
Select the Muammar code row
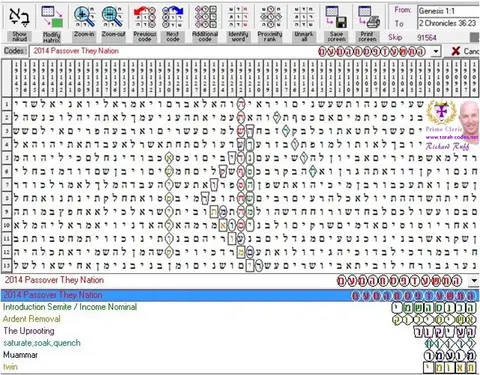point(240,355)
